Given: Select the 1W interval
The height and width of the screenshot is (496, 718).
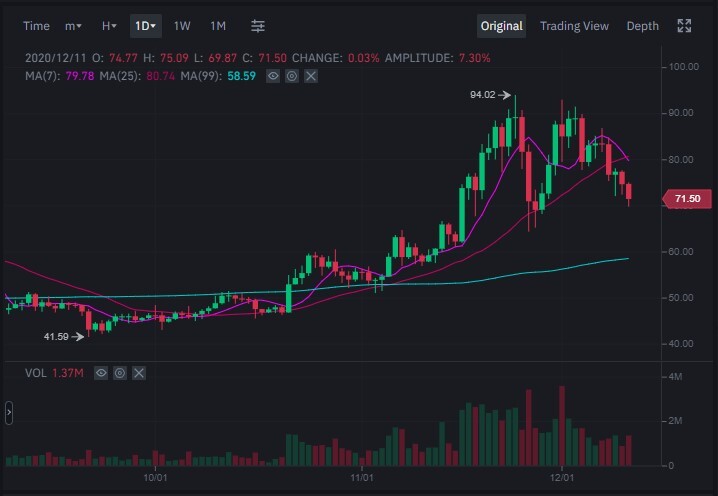Looking at the screenshot, I should click(x=182, y=26).
